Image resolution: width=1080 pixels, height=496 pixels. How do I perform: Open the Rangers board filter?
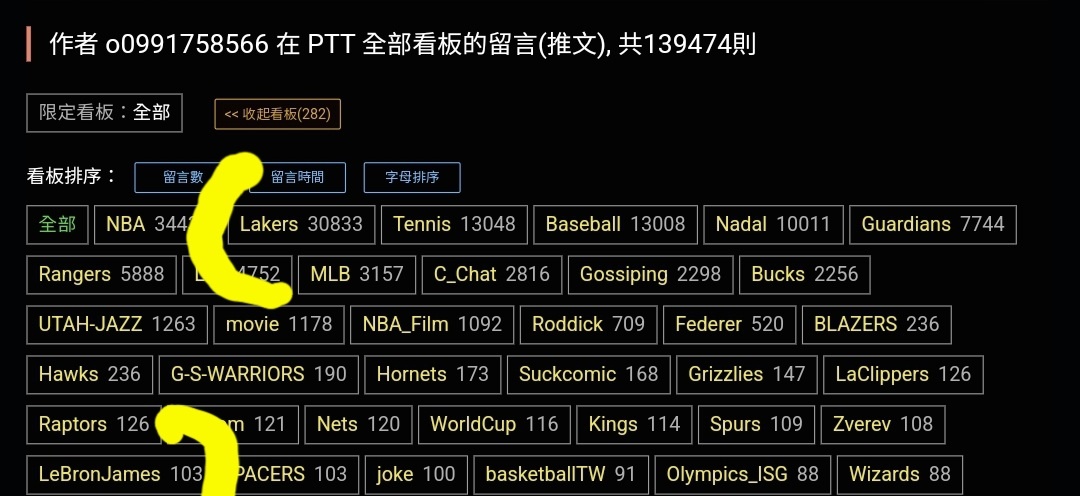coord(101,275)
